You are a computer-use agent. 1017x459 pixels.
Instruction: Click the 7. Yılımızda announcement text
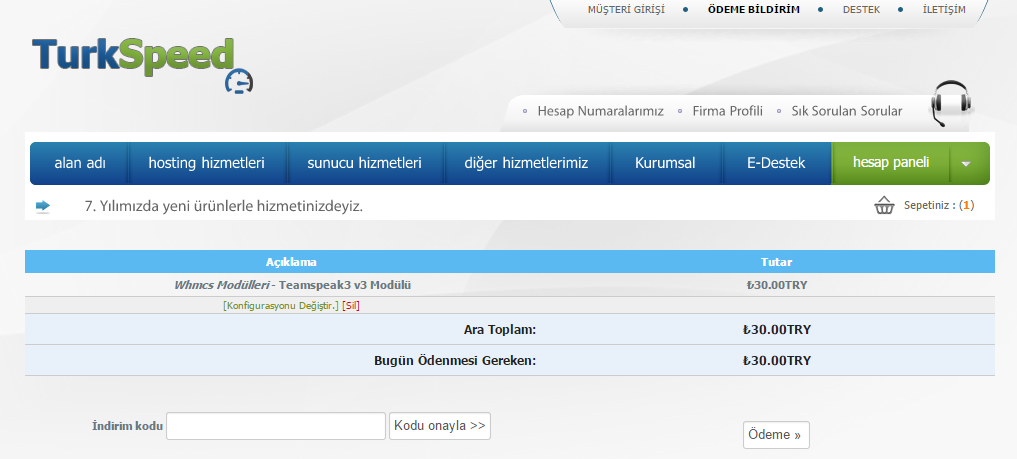(223, 207)
